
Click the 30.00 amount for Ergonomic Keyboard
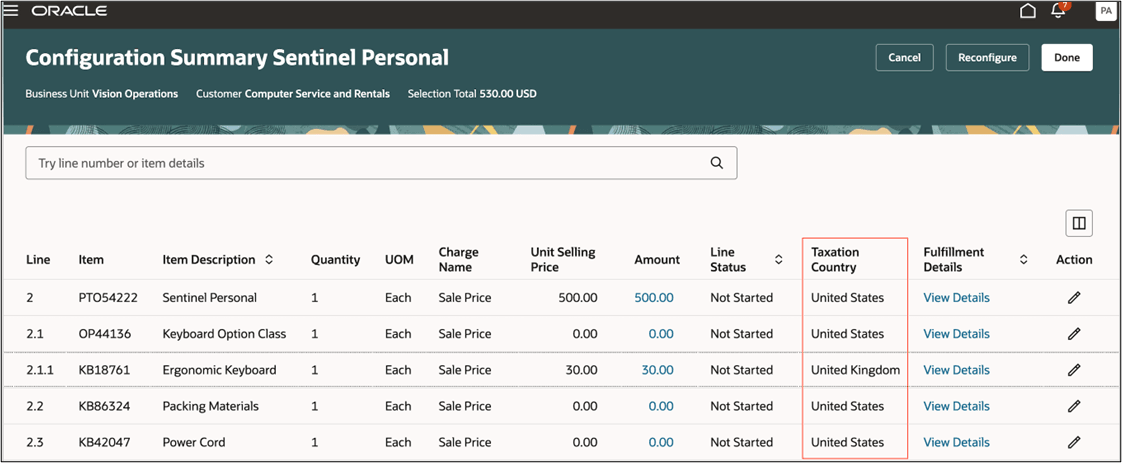tap(657, 370)
